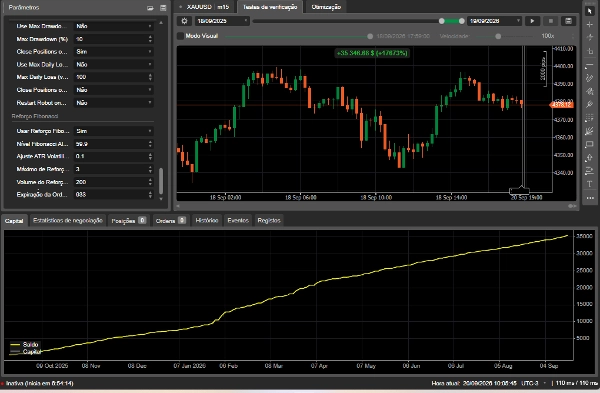This screenshot has width=600, height=393.
Task: Open Use Max Drawdown dropdown
Action: coord(114,26)
